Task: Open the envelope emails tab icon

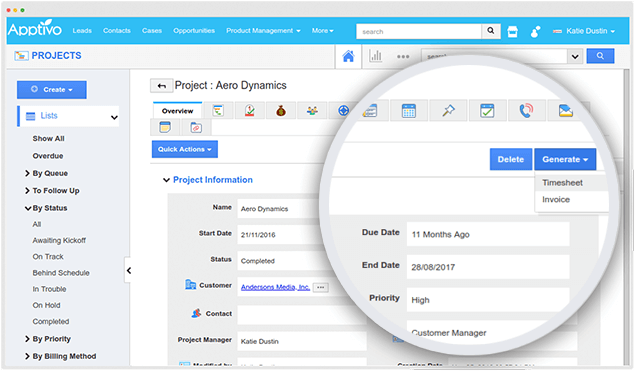Action: (x=565, y=110)
